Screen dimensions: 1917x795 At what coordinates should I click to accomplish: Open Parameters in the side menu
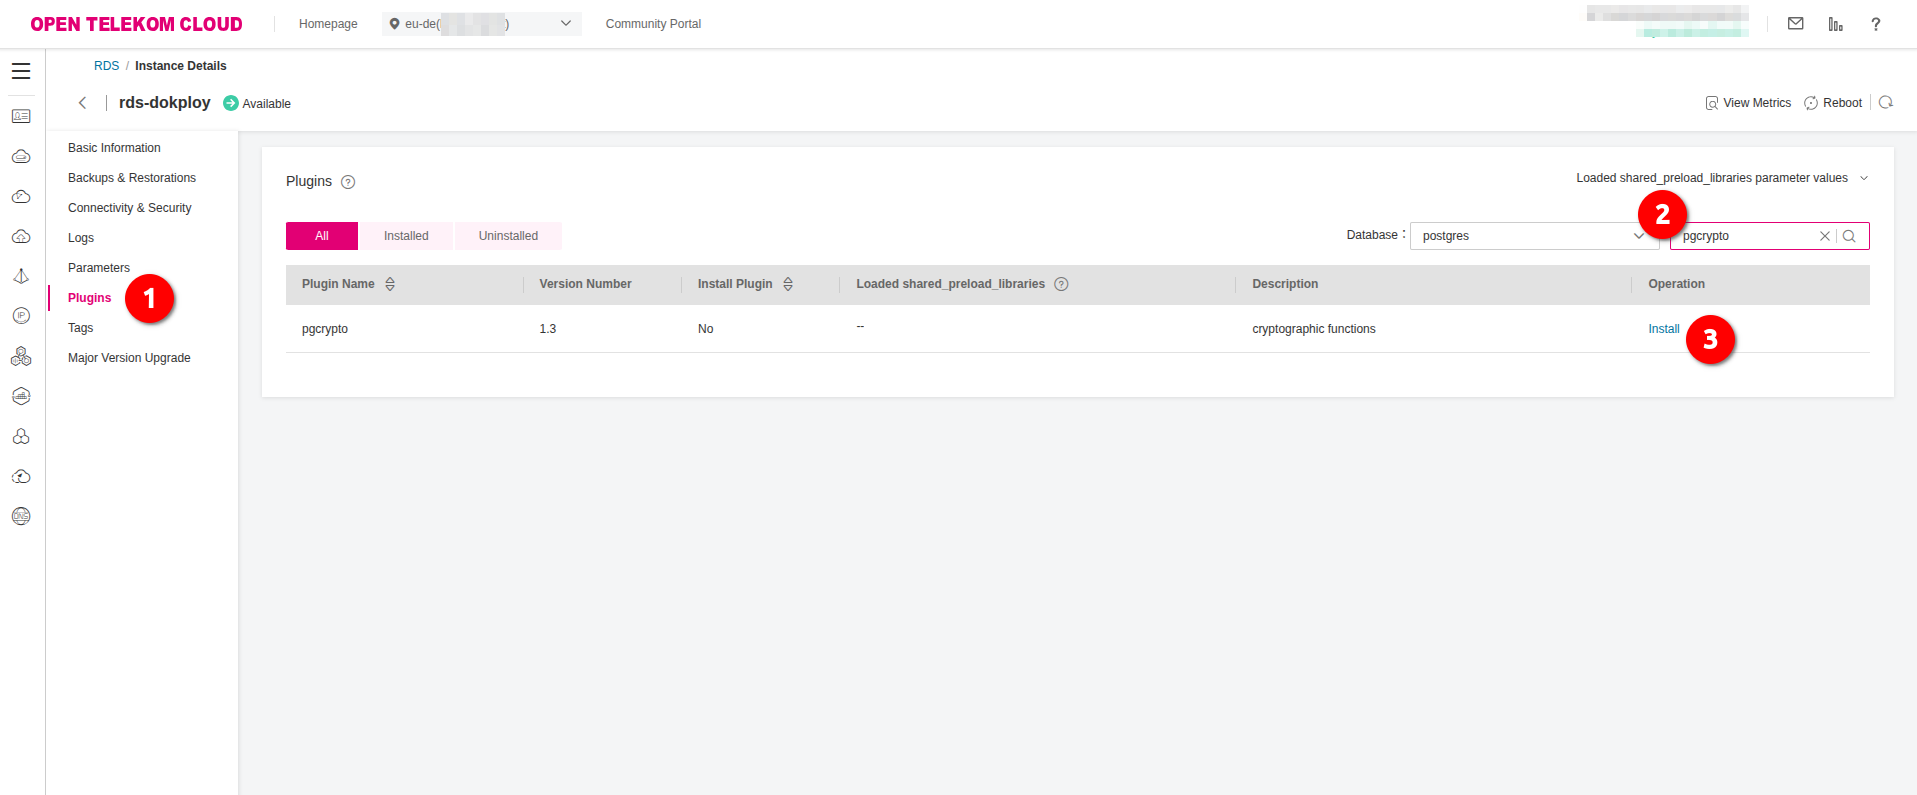point(99,268)
